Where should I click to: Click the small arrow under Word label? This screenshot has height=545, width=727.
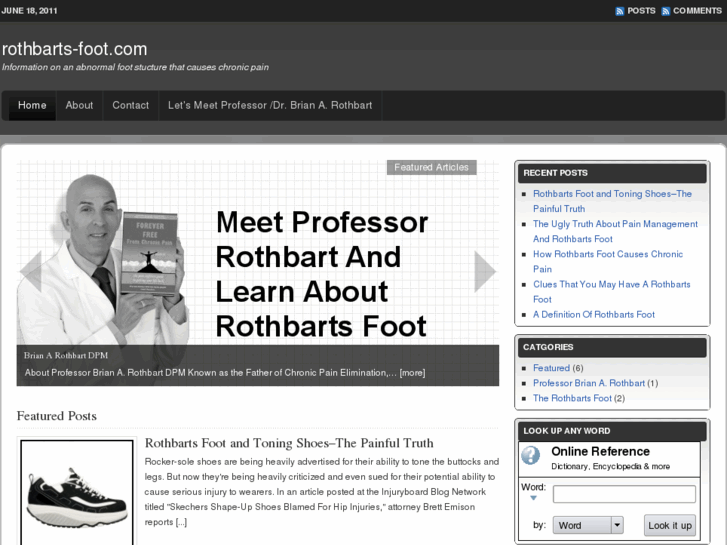coord(533,498)
